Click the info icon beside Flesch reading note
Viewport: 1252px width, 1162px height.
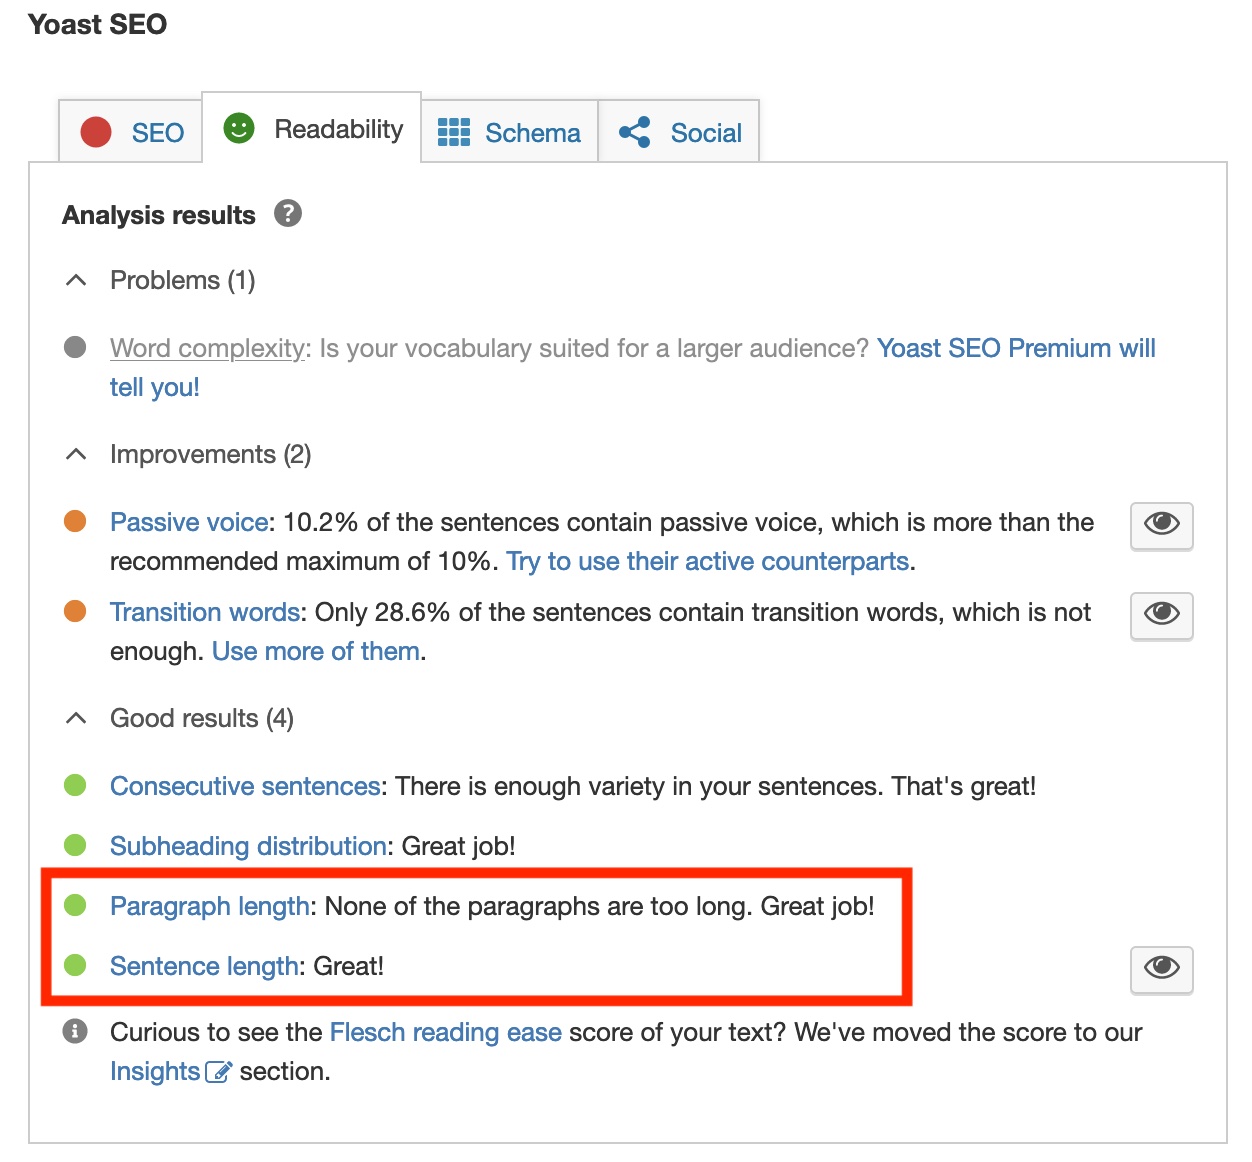pos(75,1031)
